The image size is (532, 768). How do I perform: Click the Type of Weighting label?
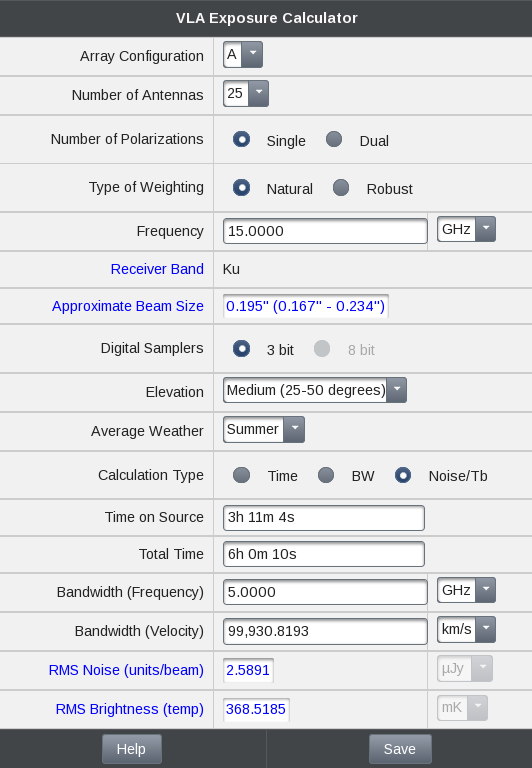click(146, 187)
